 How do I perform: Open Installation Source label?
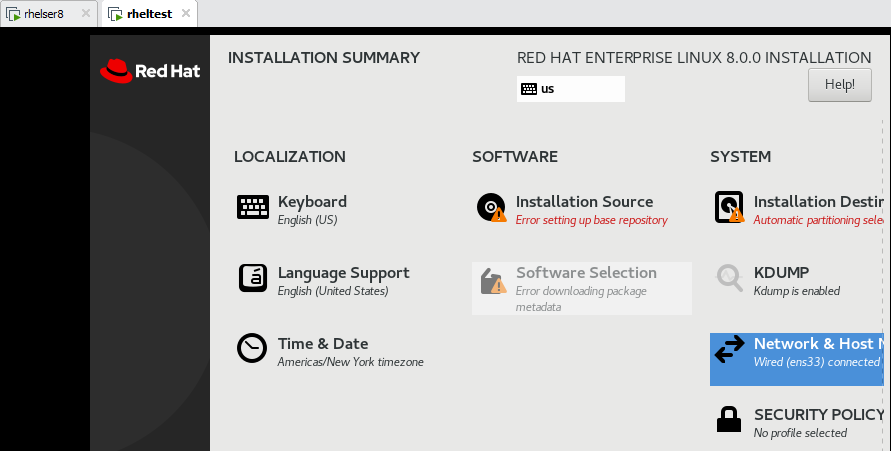584,202
